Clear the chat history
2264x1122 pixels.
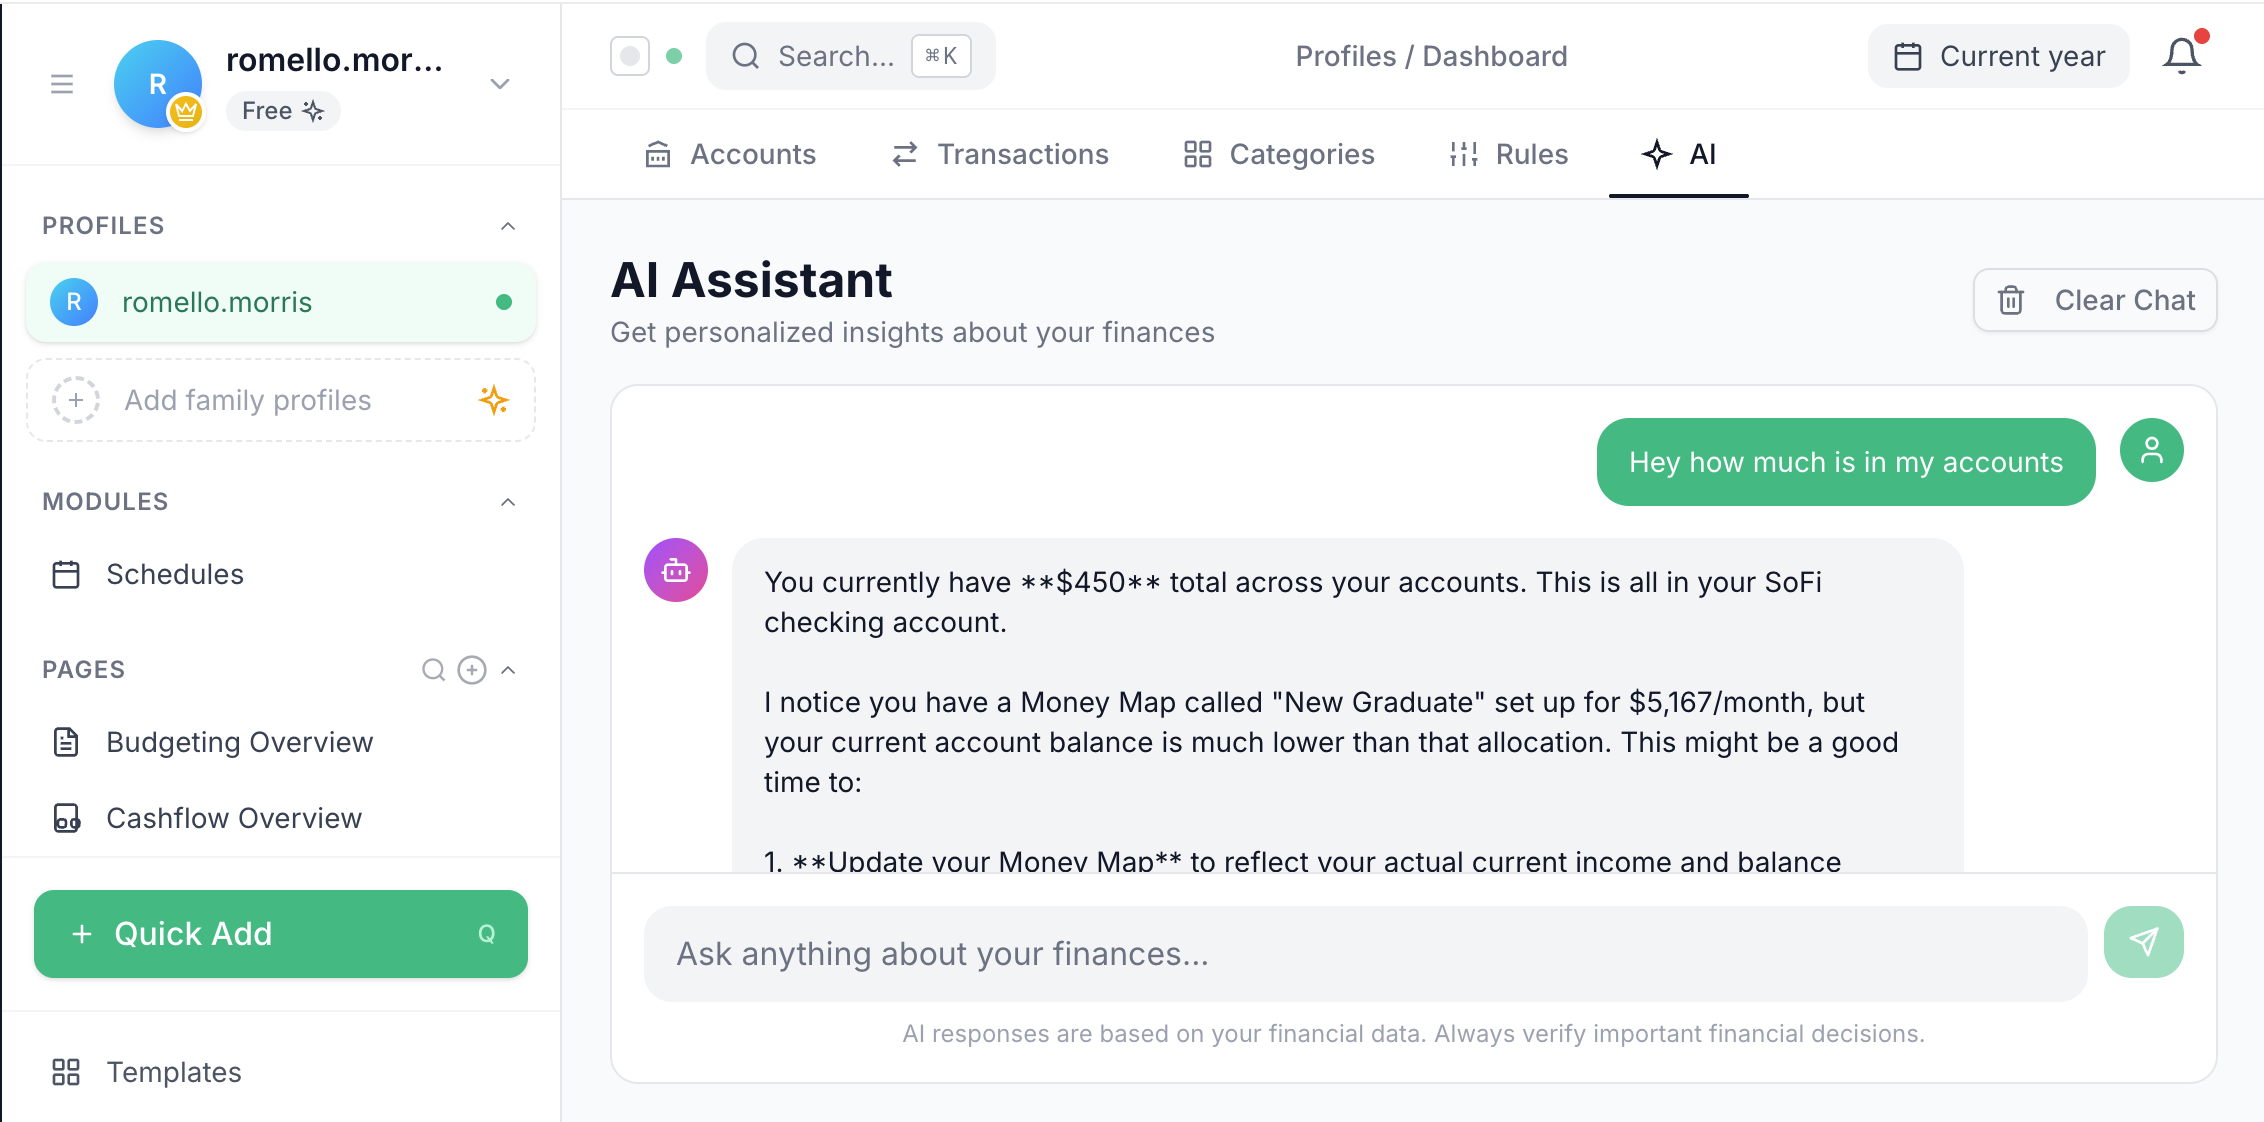point(2095,300)
